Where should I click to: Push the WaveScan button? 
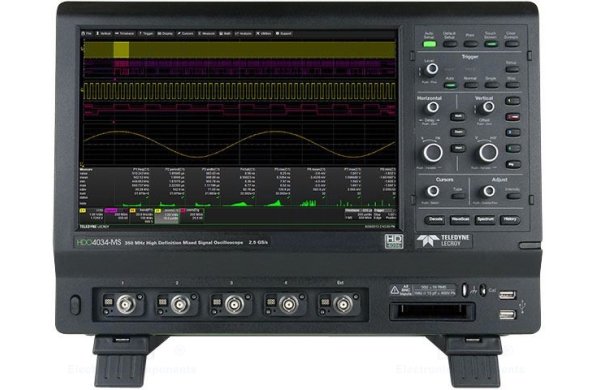tap(460, 220)
